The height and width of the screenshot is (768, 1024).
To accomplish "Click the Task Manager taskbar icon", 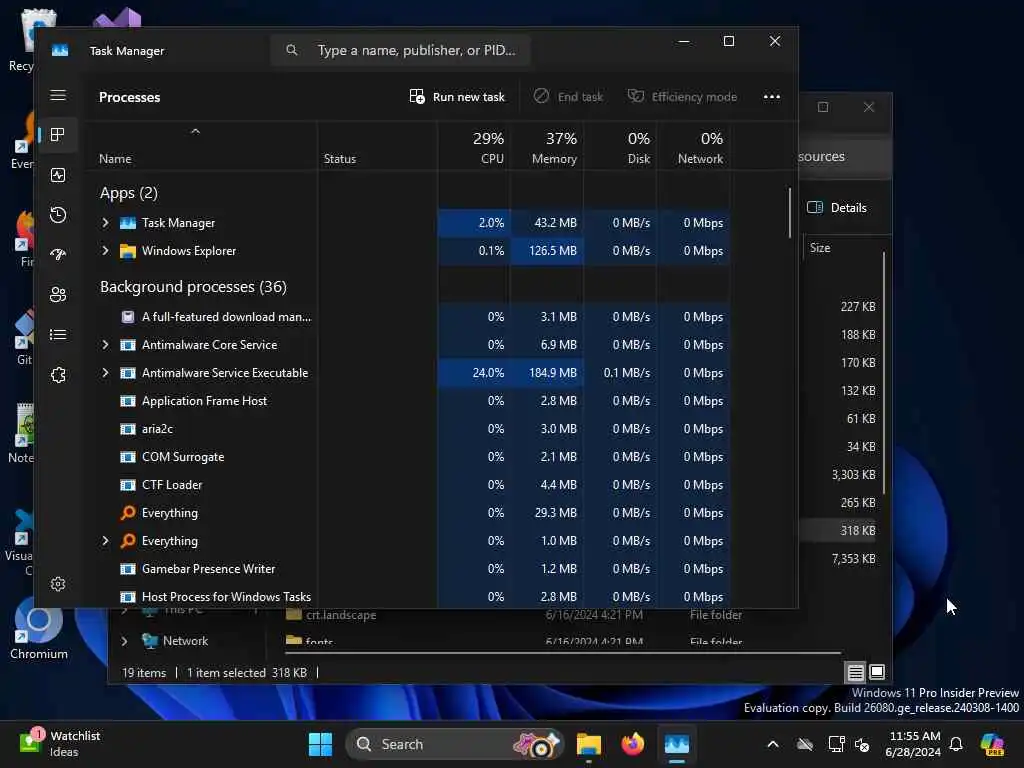I will pyautogui.click(x=677, y=744).
